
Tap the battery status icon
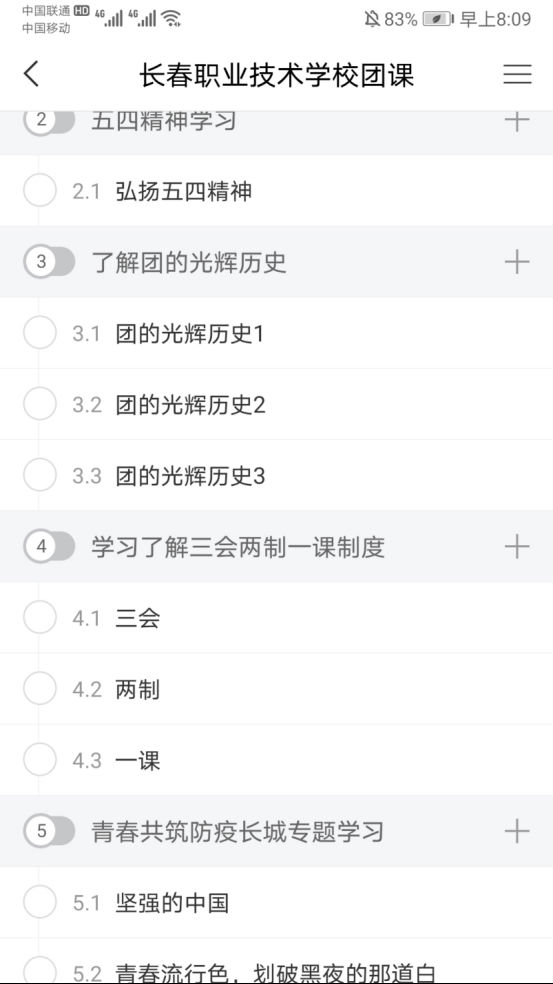pos(438,19)
